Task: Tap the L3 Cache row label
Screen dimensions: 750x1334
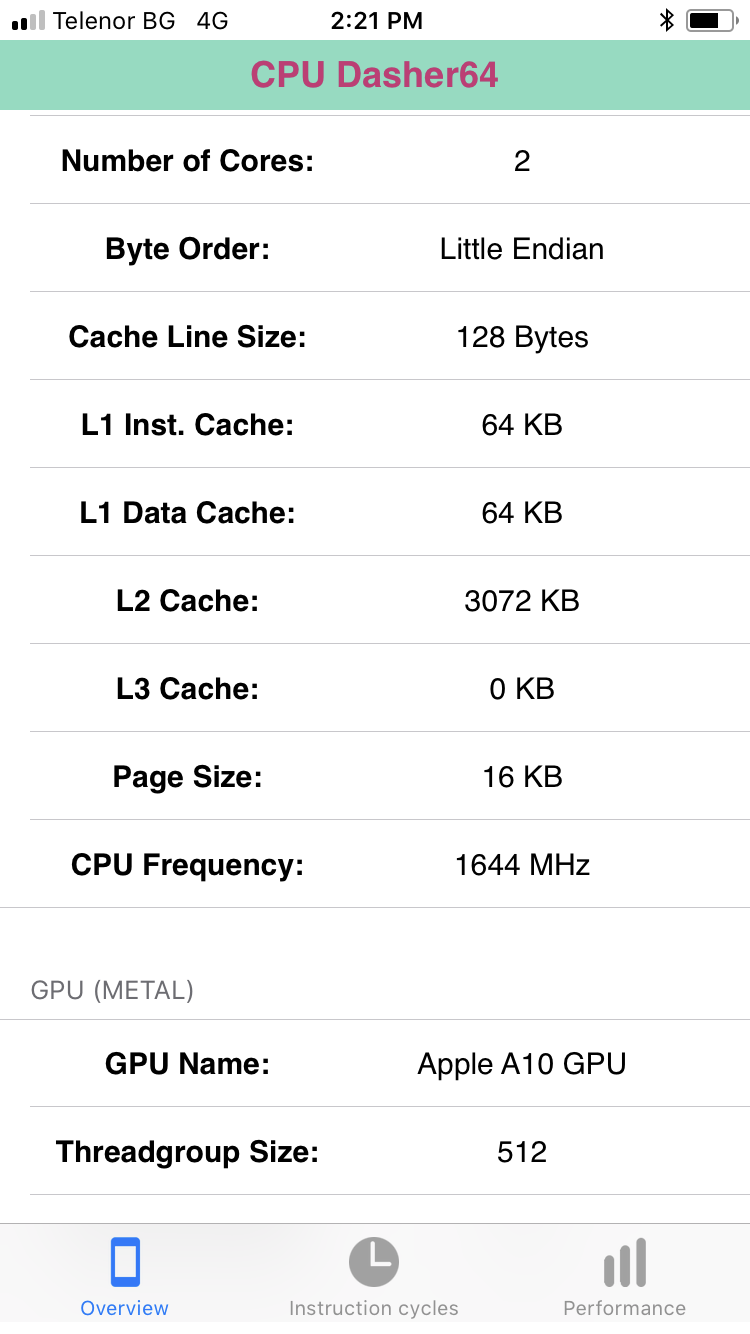Action: pos(188,689)
